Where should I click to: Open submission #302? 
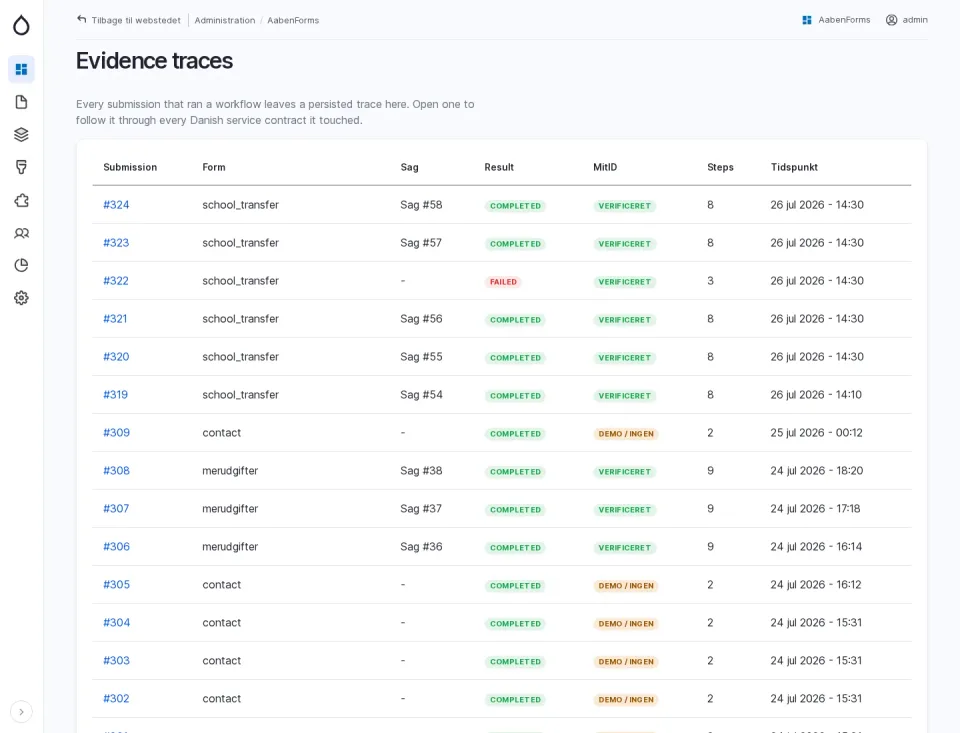tap(116, 698)
